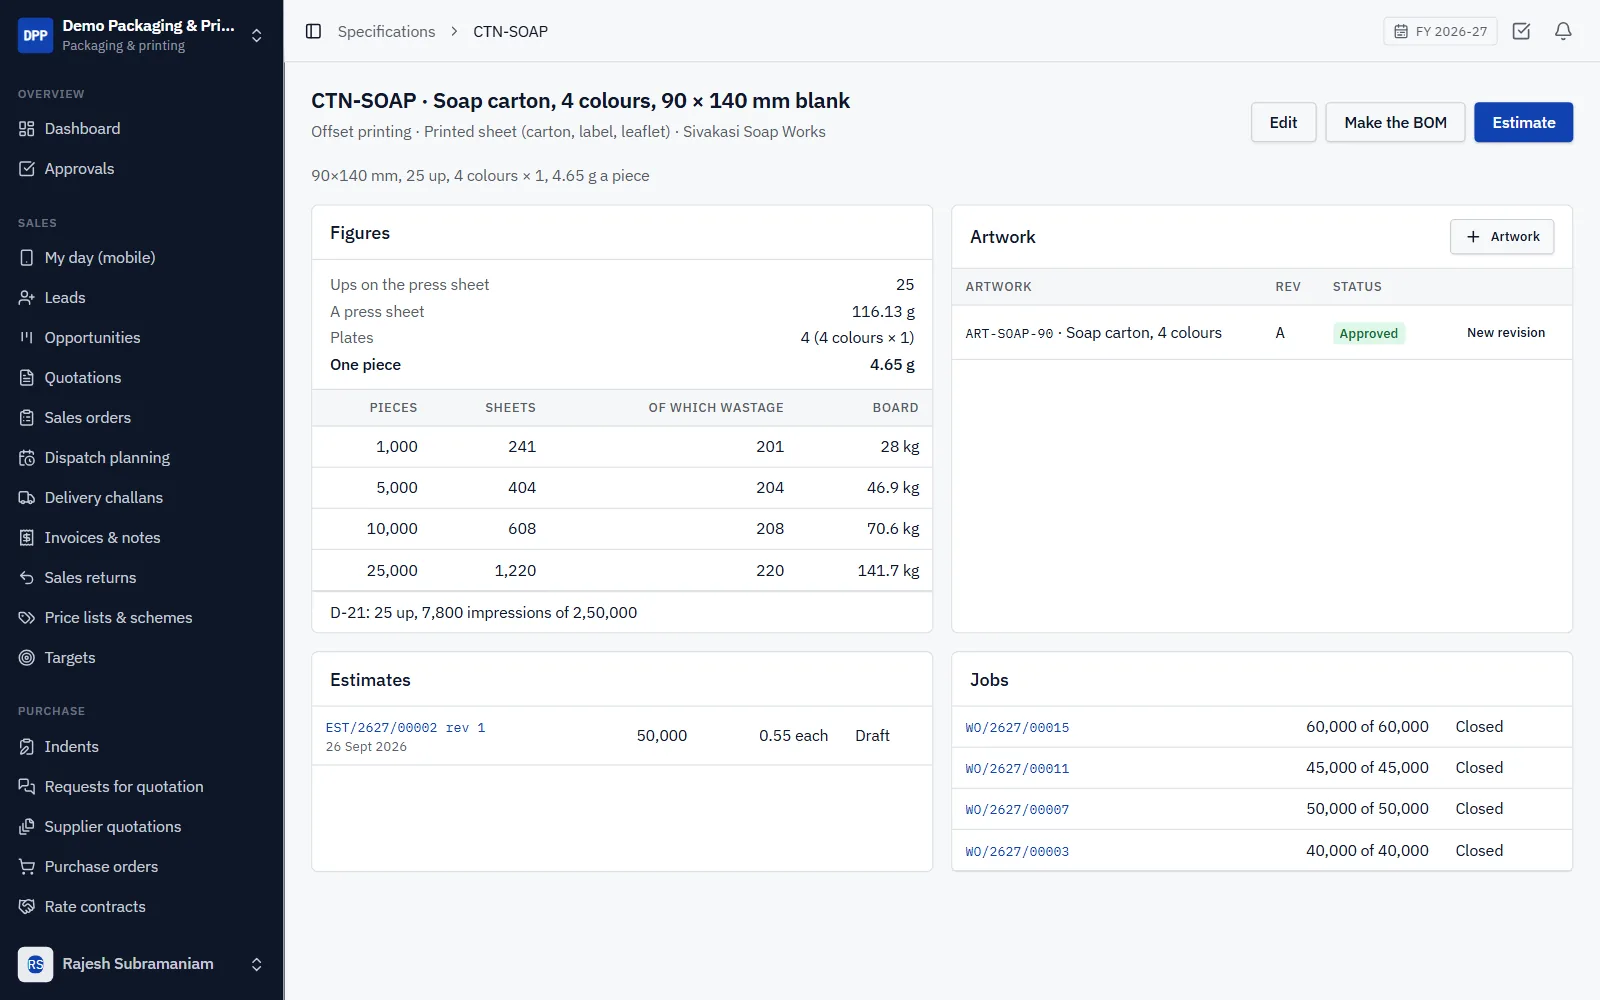Image resolution: width=1600 pixels, height=1000 pixels.
Task: Click the Invoices & notes icon
Action: point(27,538)
